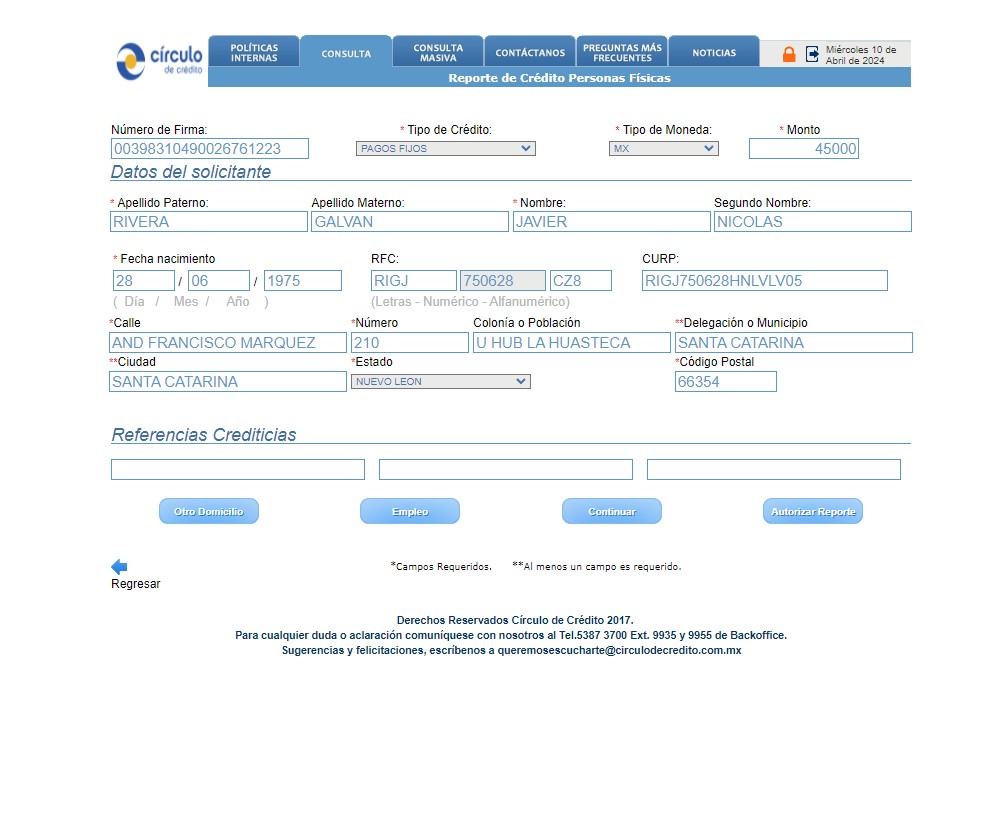Image resolution: width=983 pixels, height=820 pixels.
Task: Click the blue Regresar arrow icon
Action: 119,567
